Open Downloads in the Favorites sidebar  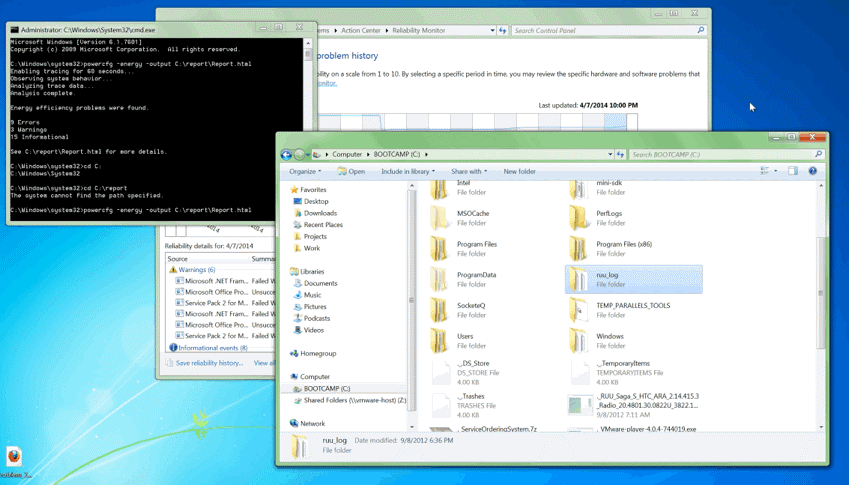320,213
